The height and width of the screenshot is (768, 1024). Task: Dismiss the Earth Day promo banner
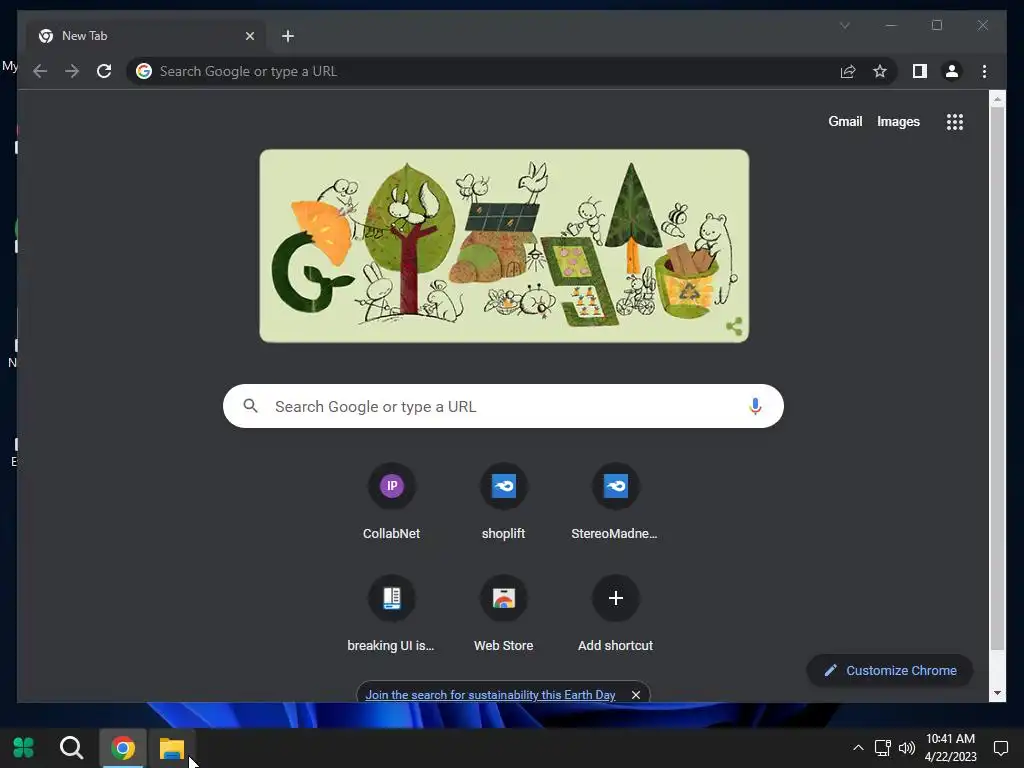coord(635,695)
